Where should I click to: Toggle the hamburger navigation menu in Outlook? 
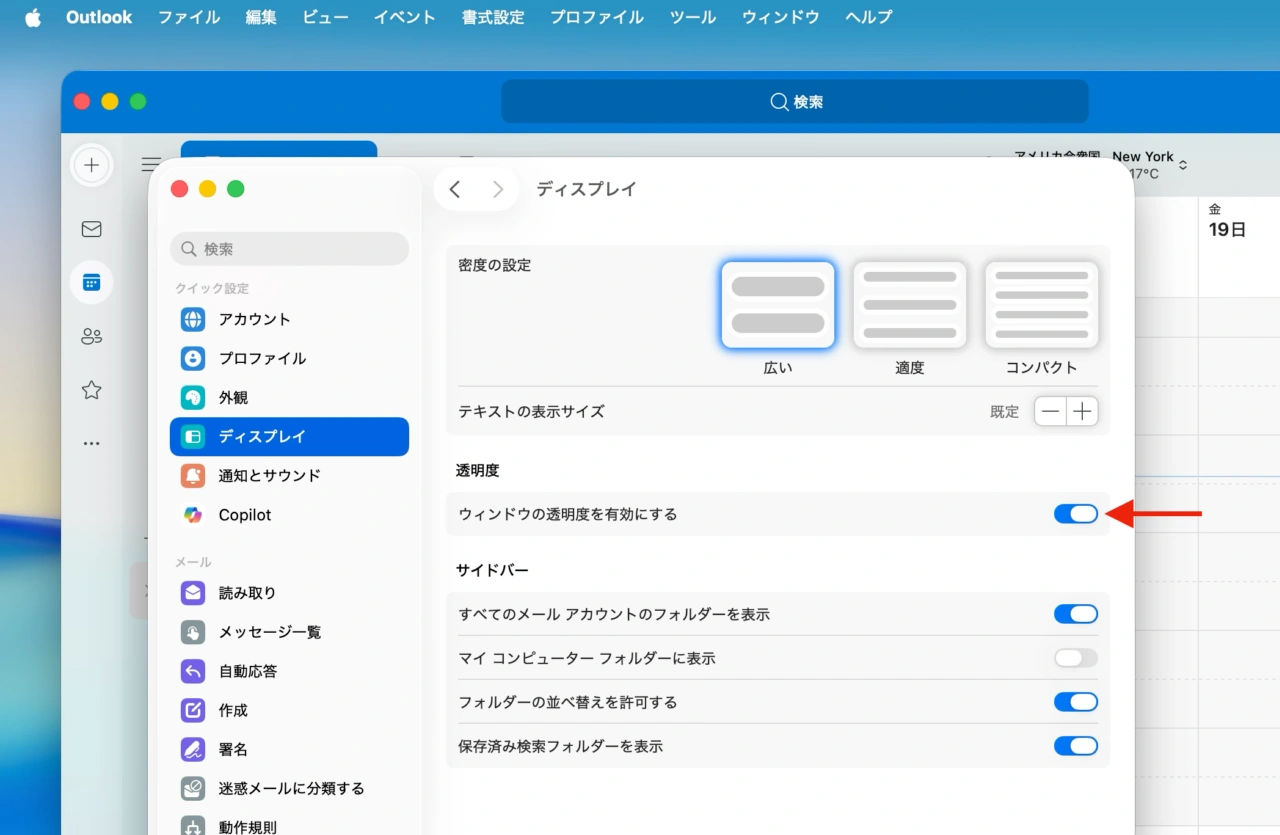click(151, 164)
